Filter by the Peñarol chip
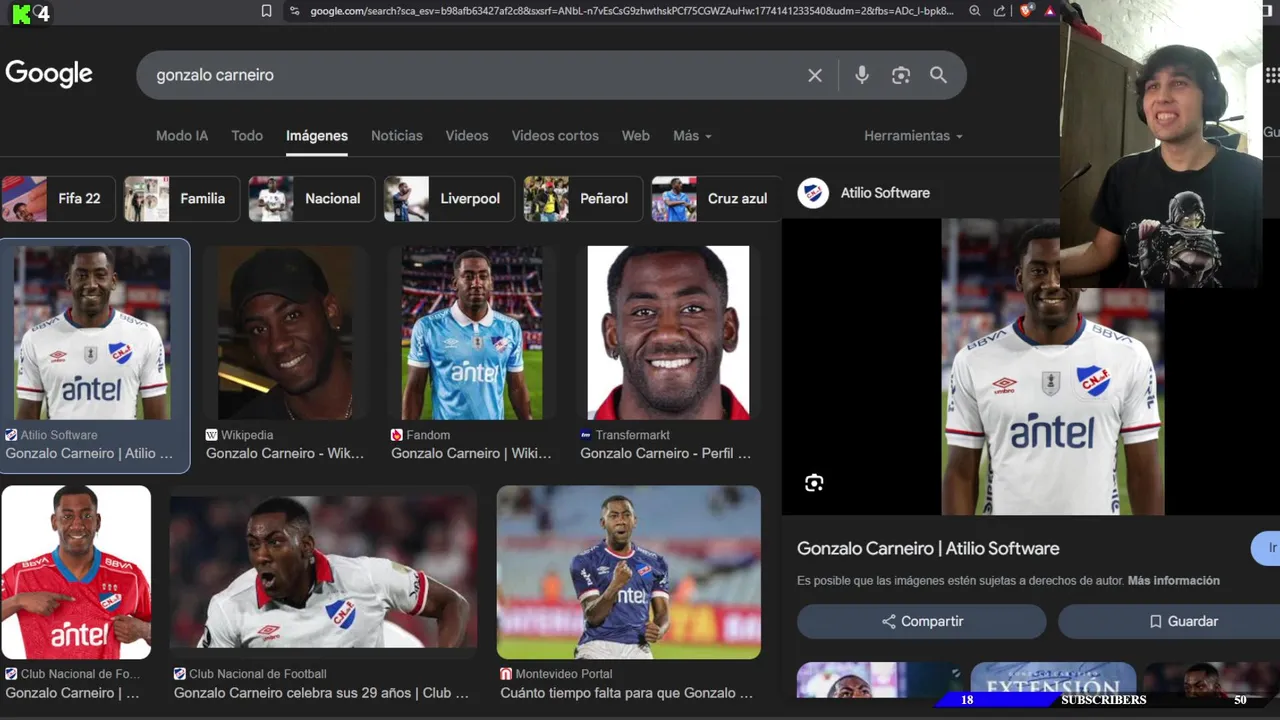The width and height of the screenshot is (1280, 720). (x=583, y=199)
